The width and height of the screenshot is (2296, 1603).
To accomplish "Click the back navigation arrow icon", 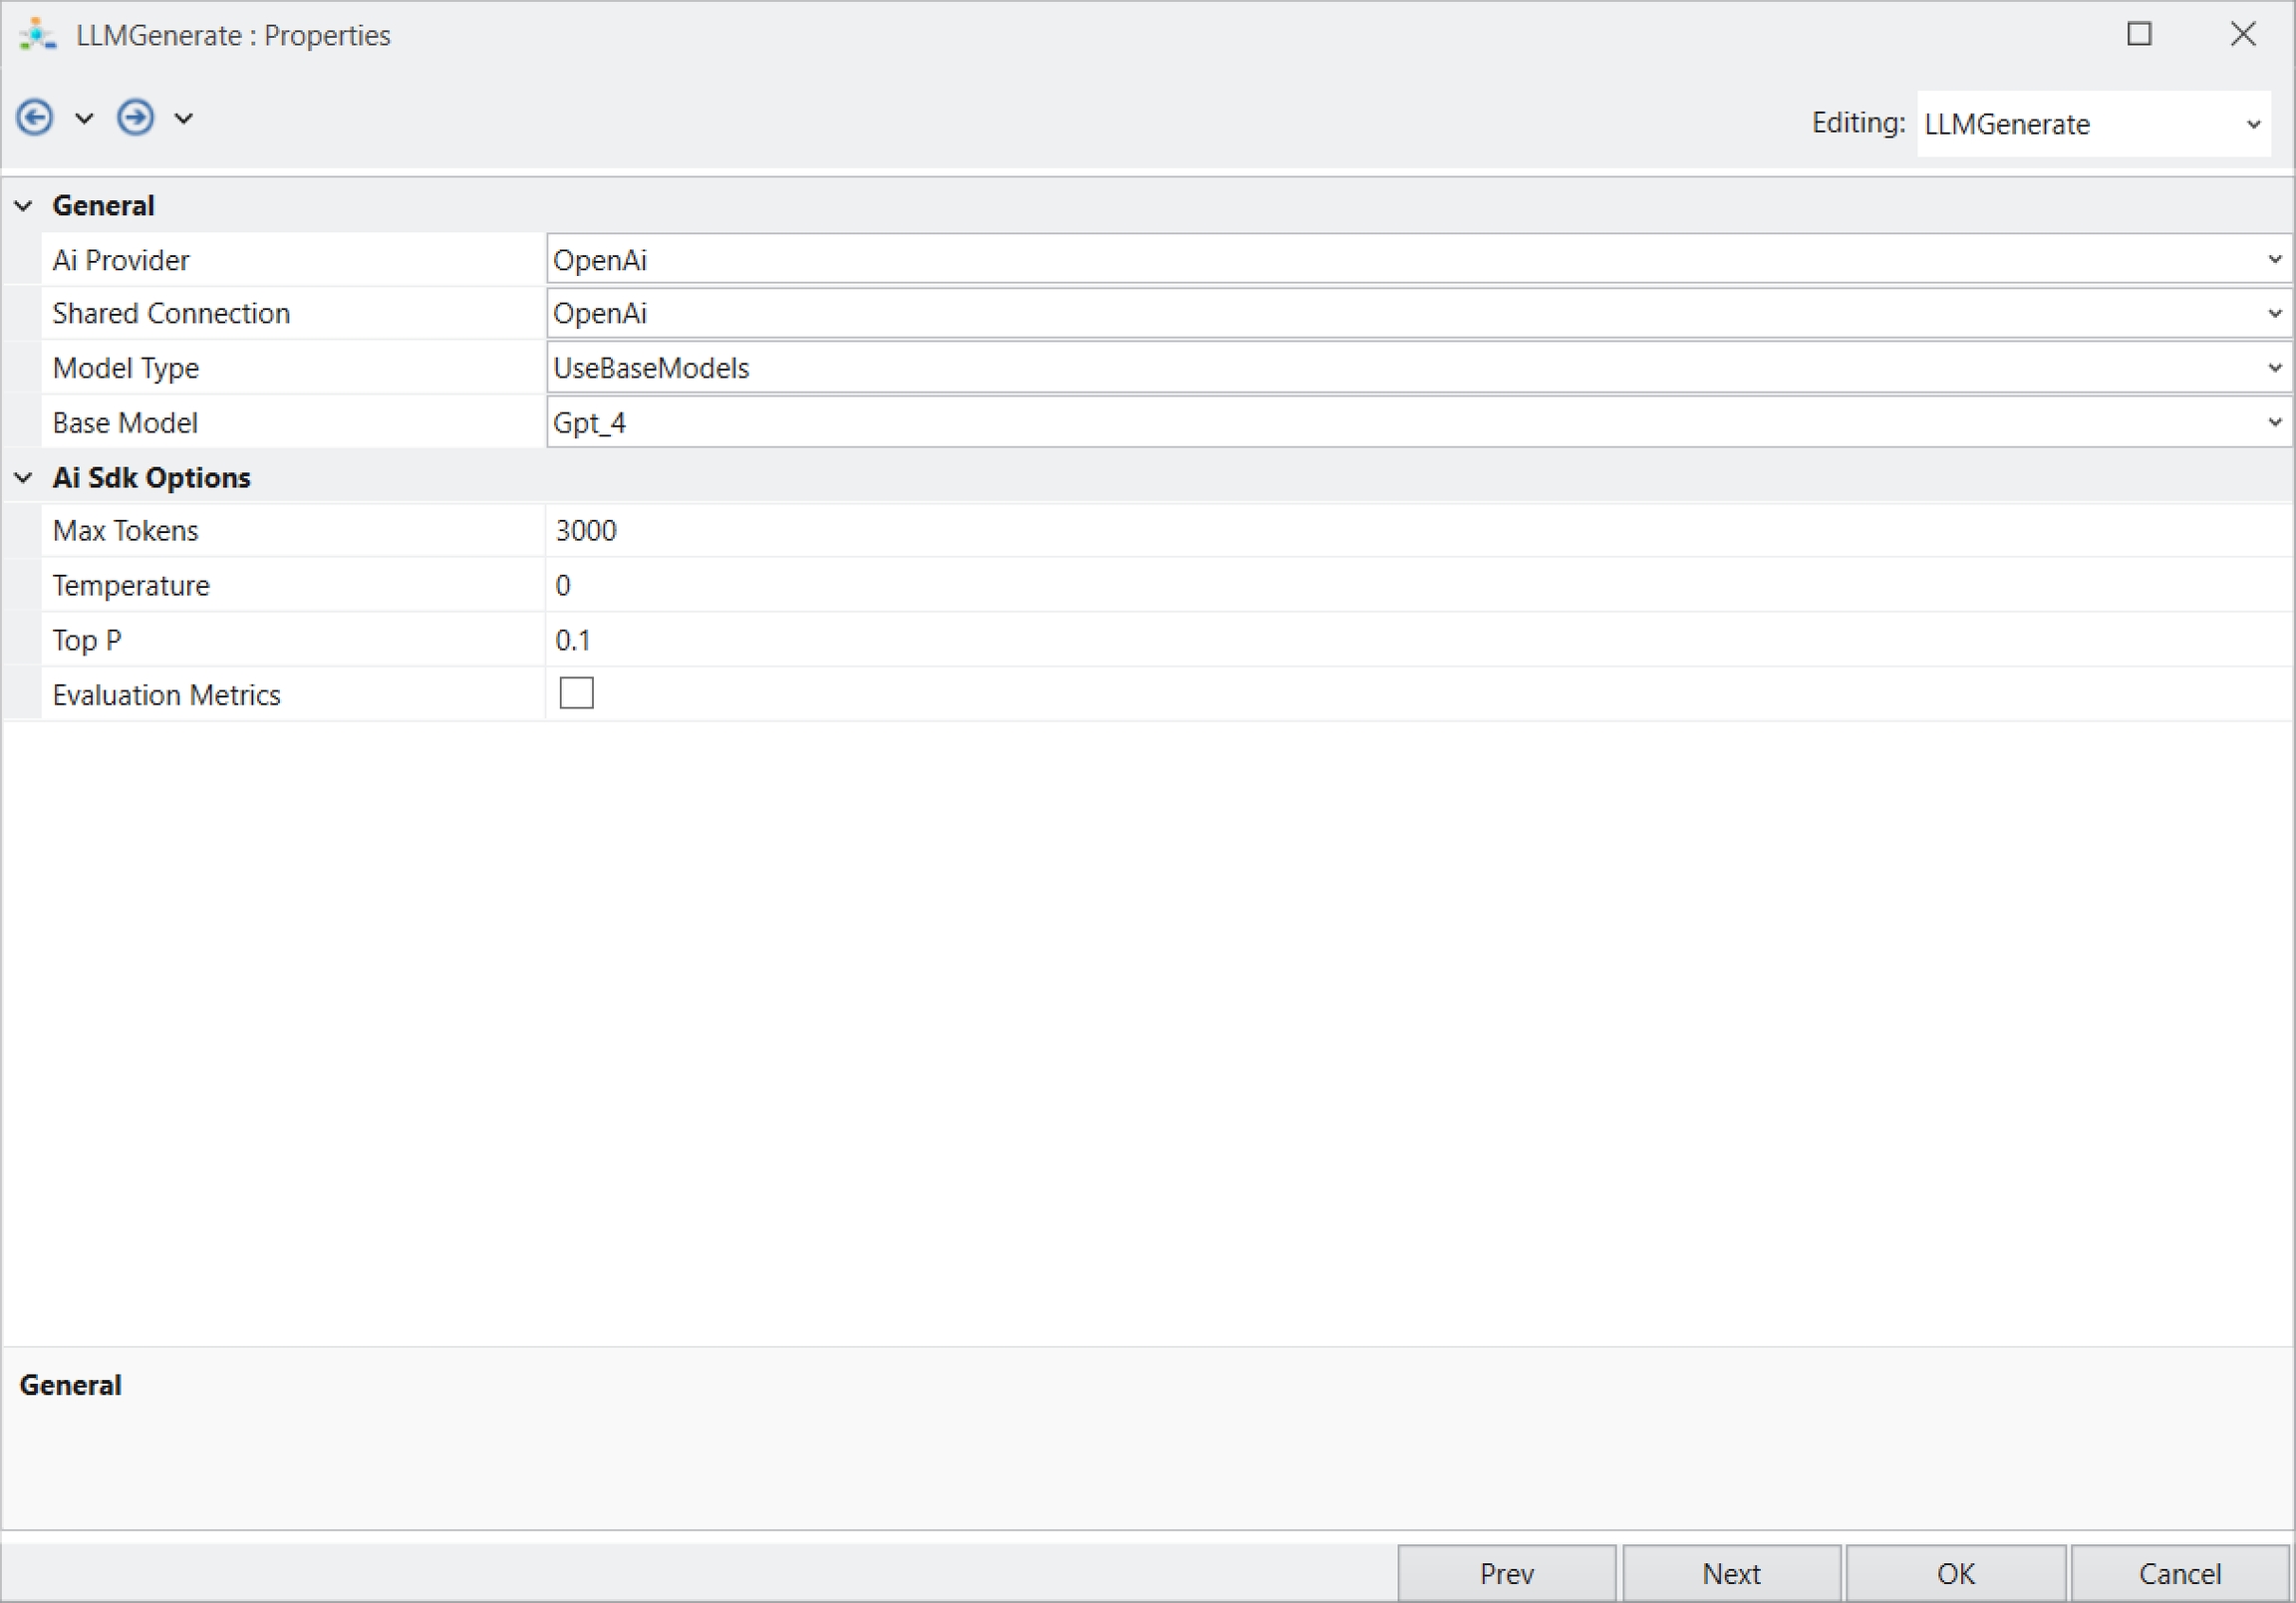I will point(35,118).
